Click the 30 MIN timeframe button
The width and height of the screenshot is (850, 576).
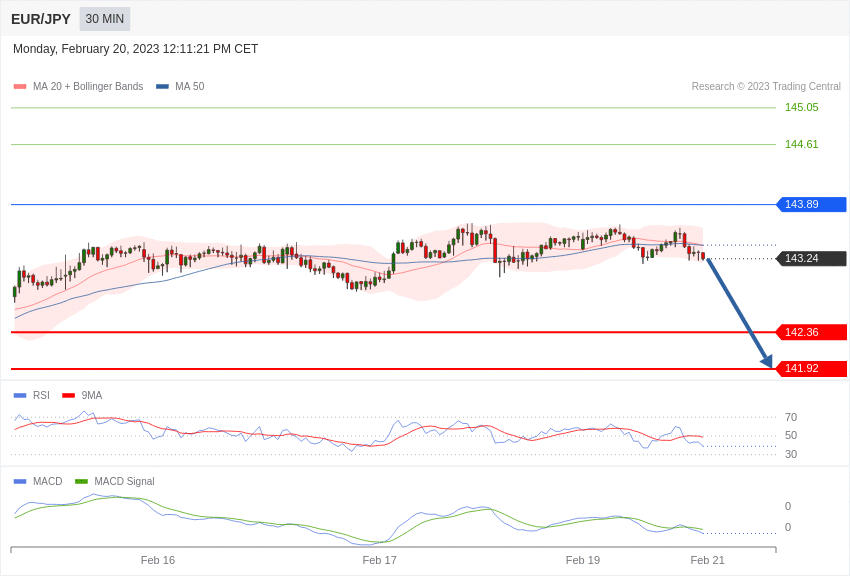point(105,19)
